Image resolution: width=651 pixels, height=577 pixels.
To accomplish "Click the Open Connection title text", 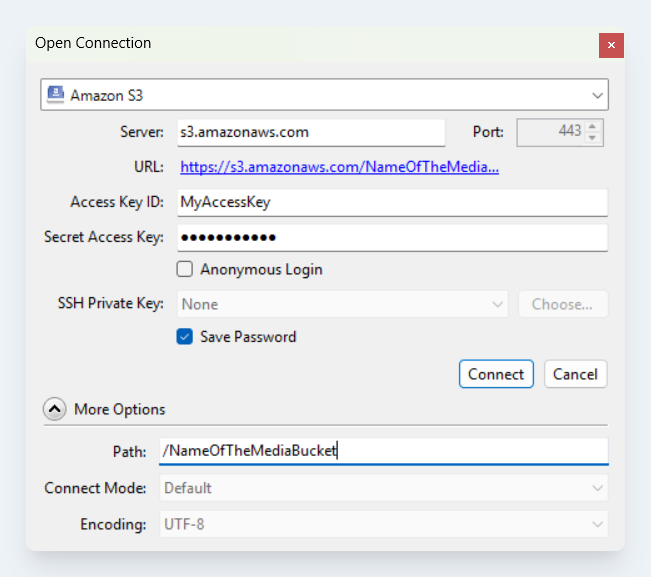I will pos(93,43).
